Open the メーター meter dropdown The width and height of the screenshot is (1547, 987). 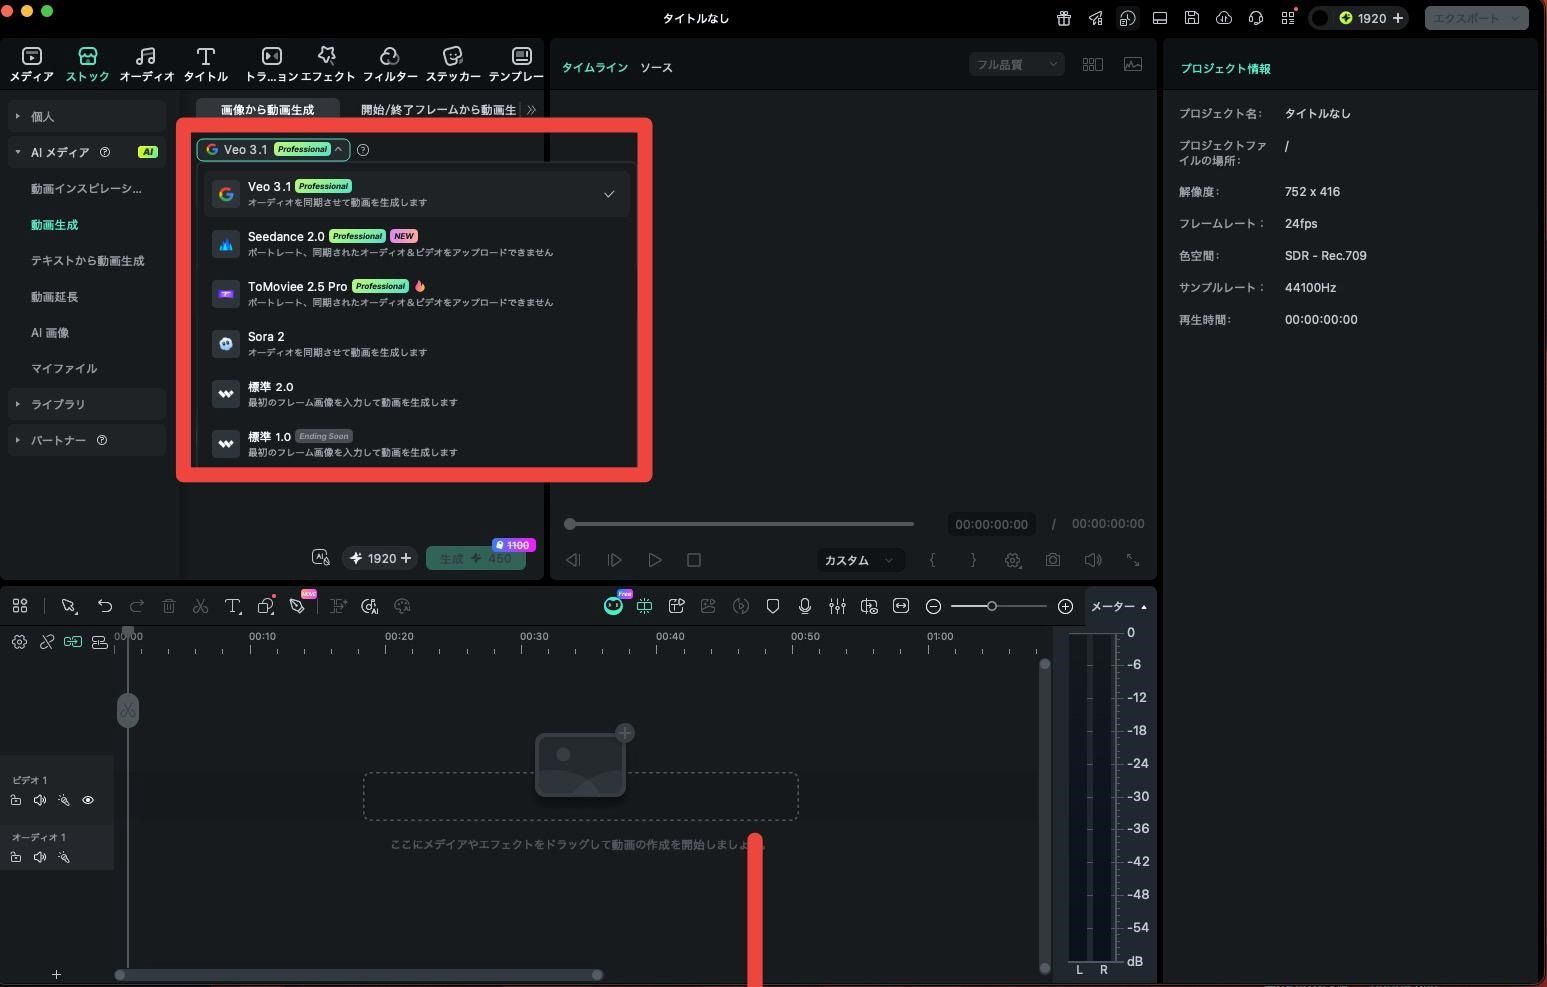coord(1118,606)
